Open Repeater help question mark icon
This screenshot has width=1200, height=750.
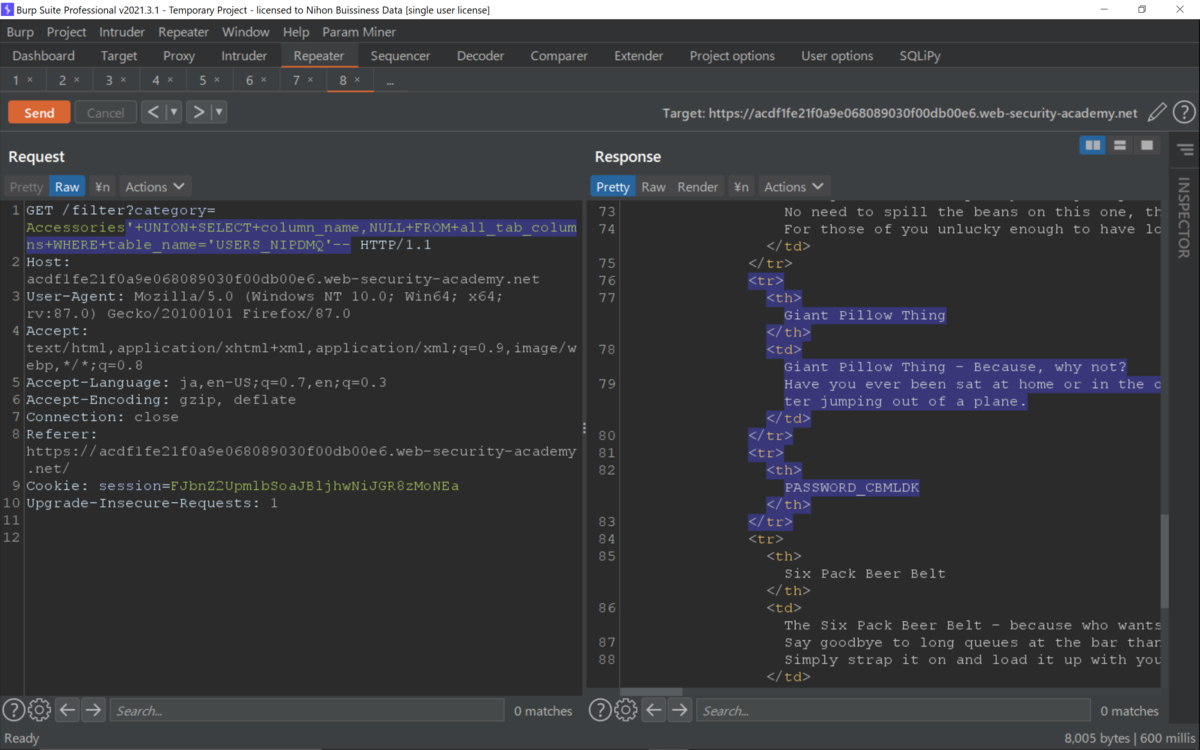[x=1184, y=113]
